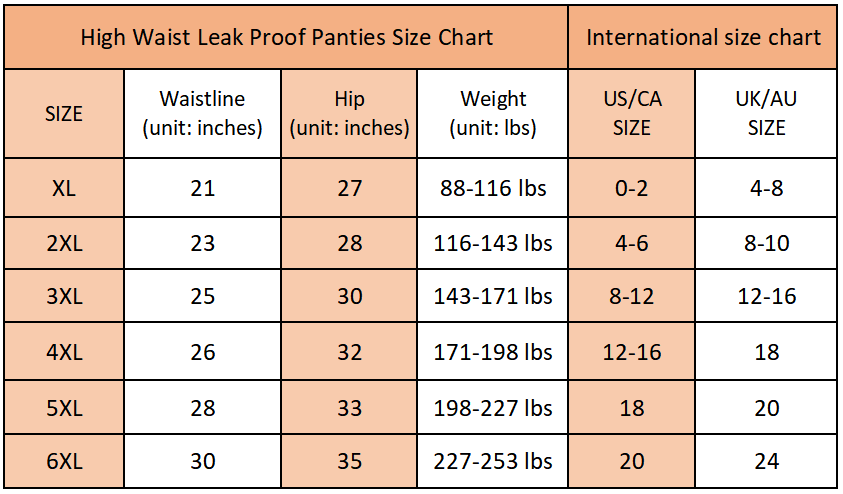Click the XL size row label
This screenshot has height=494, width=843.
pyautogui.click(x=64, y=188)
